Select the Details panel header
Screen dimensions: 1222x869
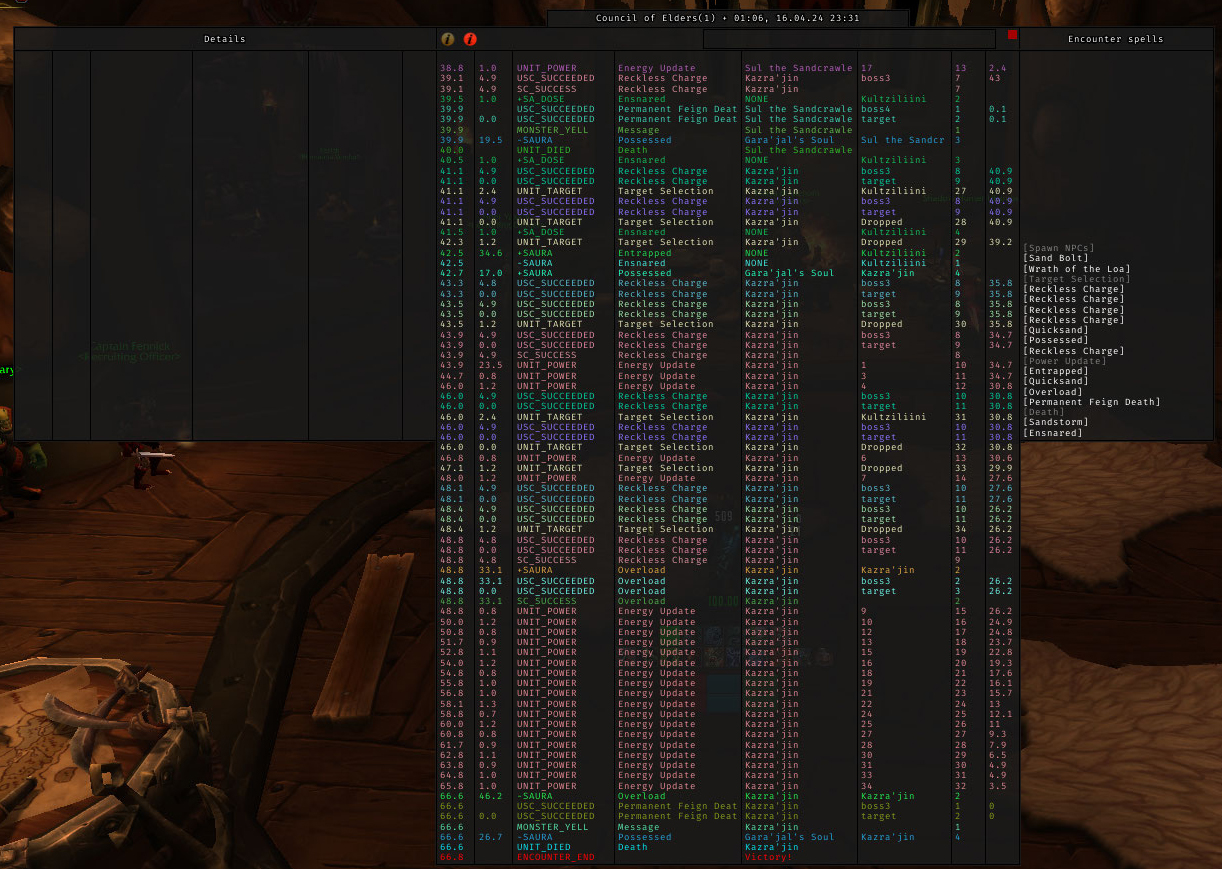[x=224, y=39]
